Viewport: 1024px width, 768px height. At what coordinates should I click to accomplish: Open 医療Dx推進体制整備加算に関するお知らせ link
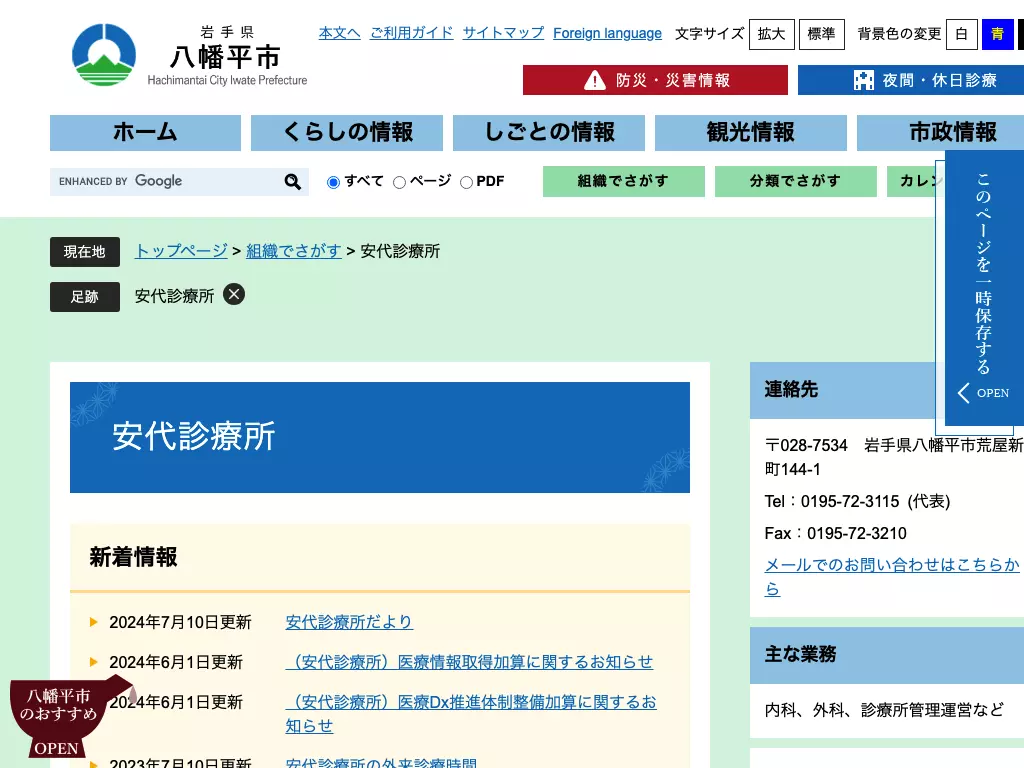pos(471,714)
